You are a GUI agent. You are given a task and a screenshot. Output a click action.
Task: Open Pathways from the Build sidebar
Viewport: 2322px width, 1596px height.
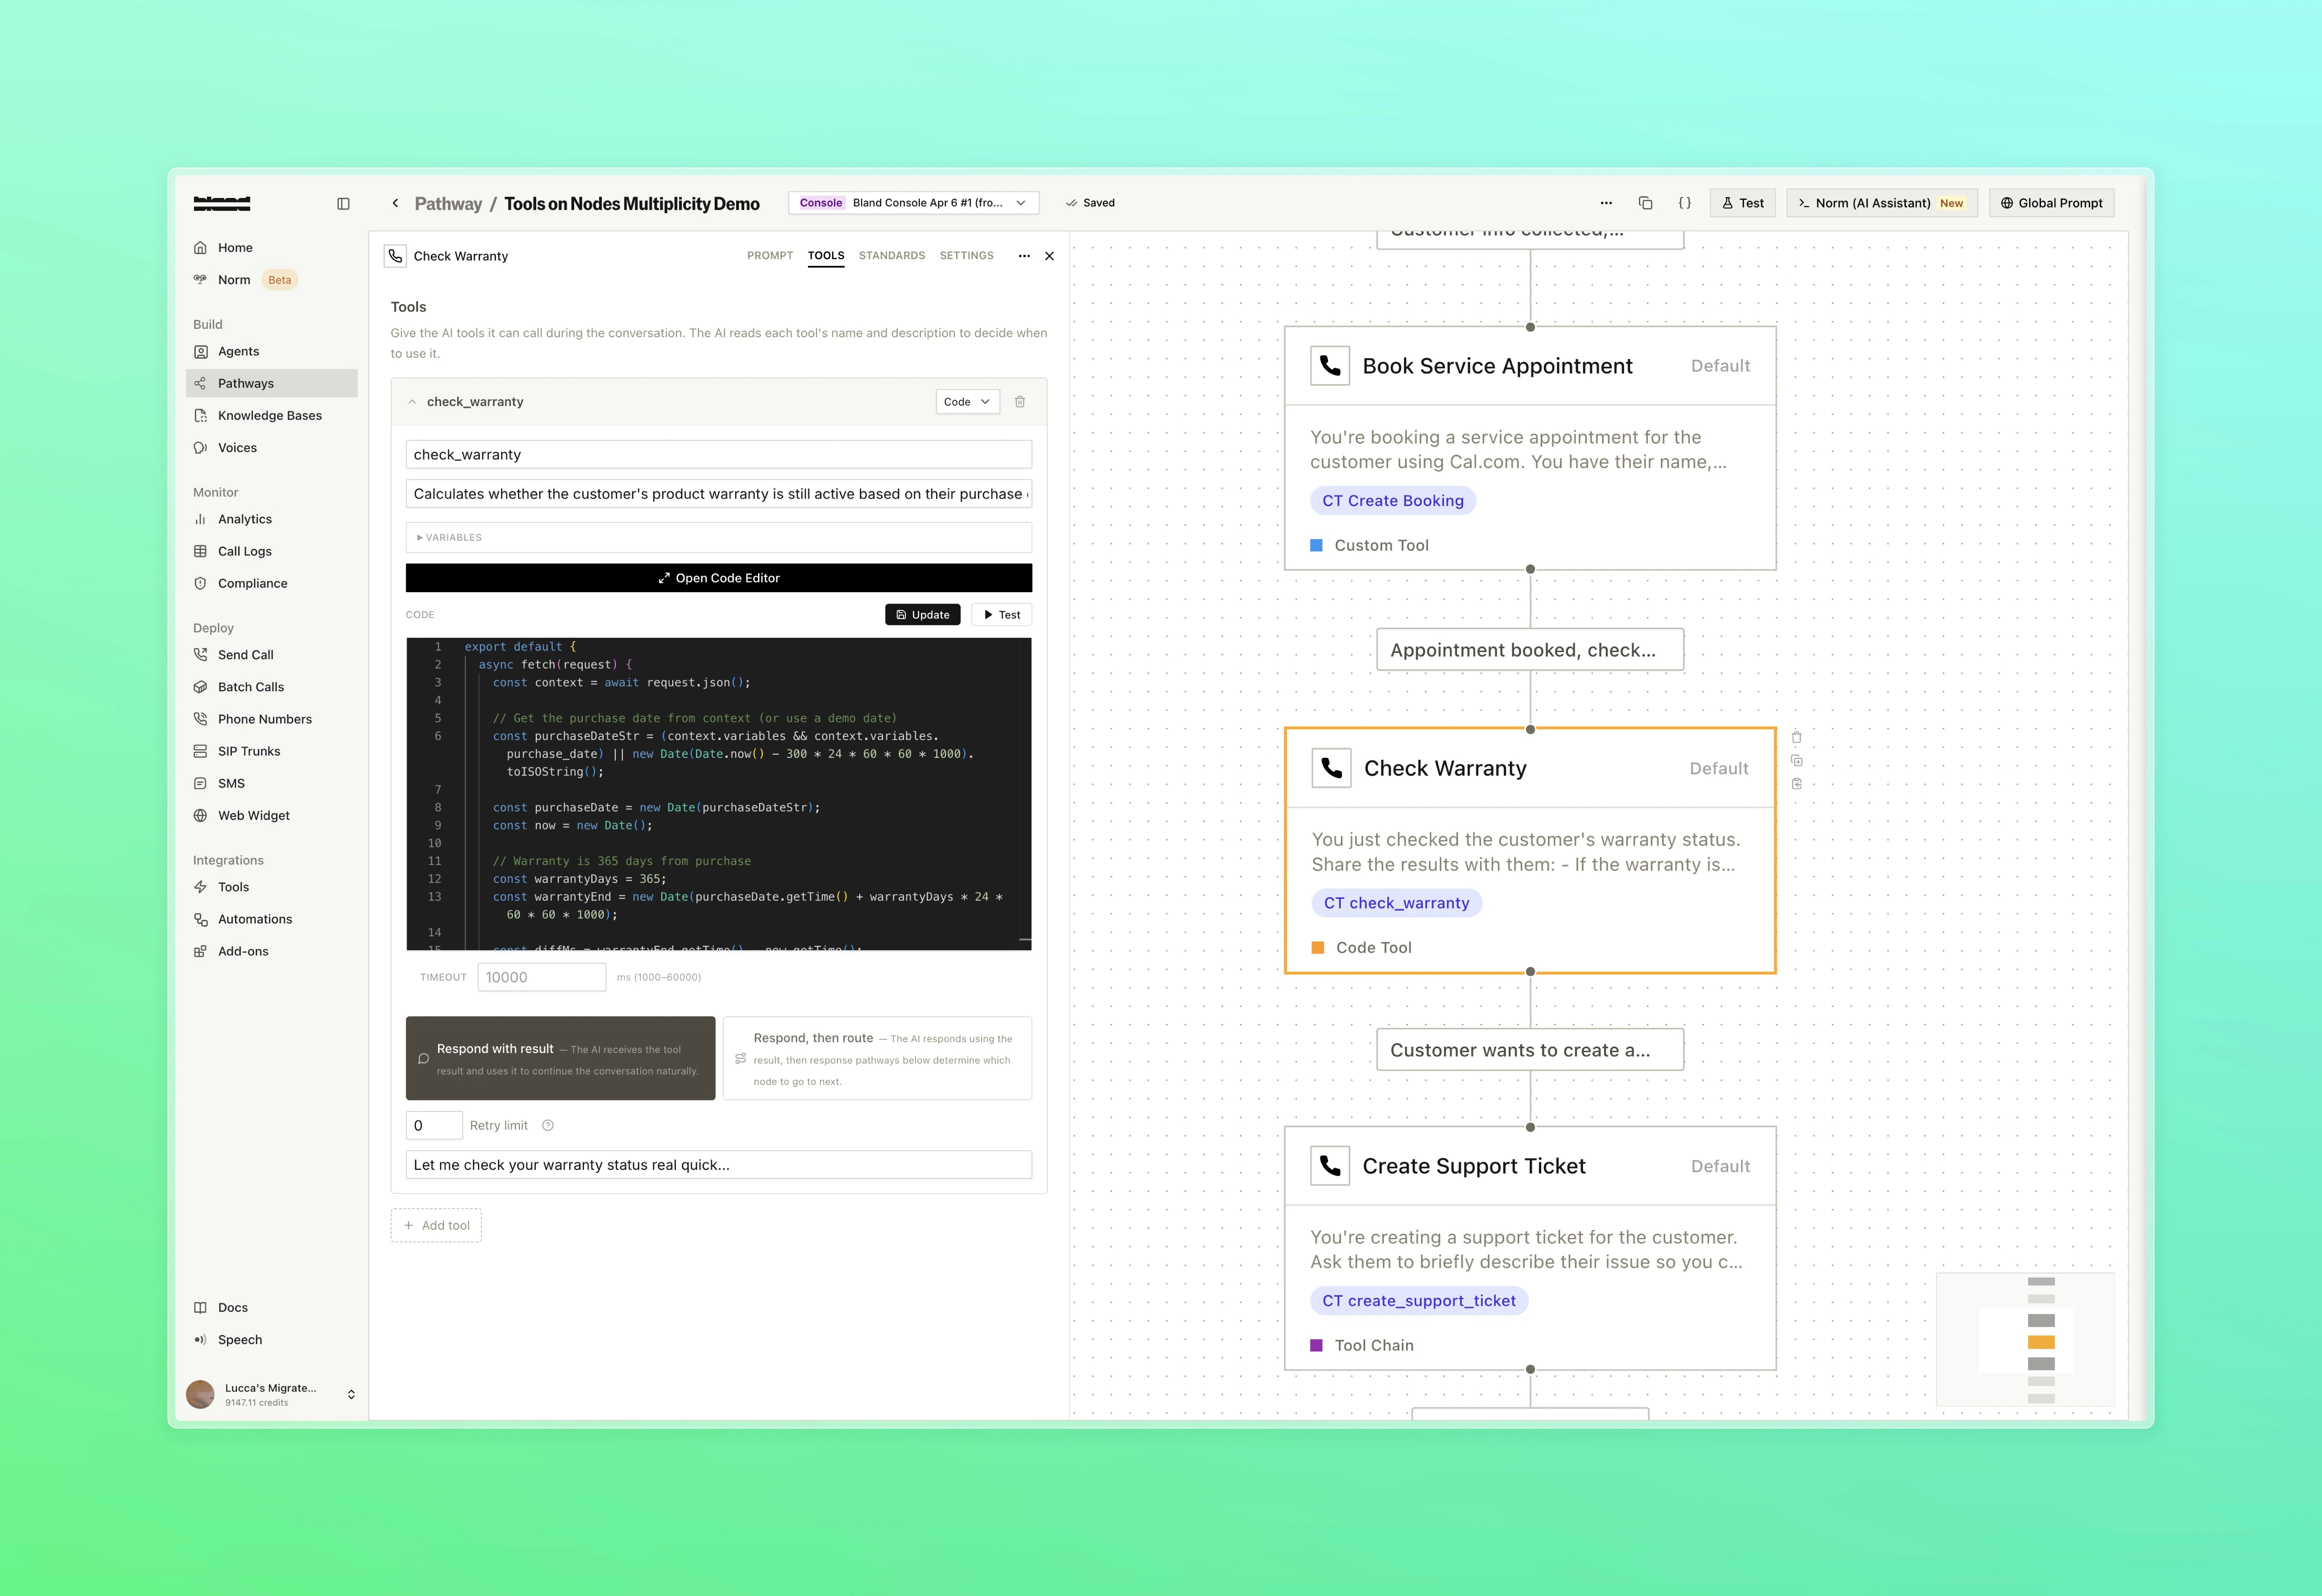245,383
